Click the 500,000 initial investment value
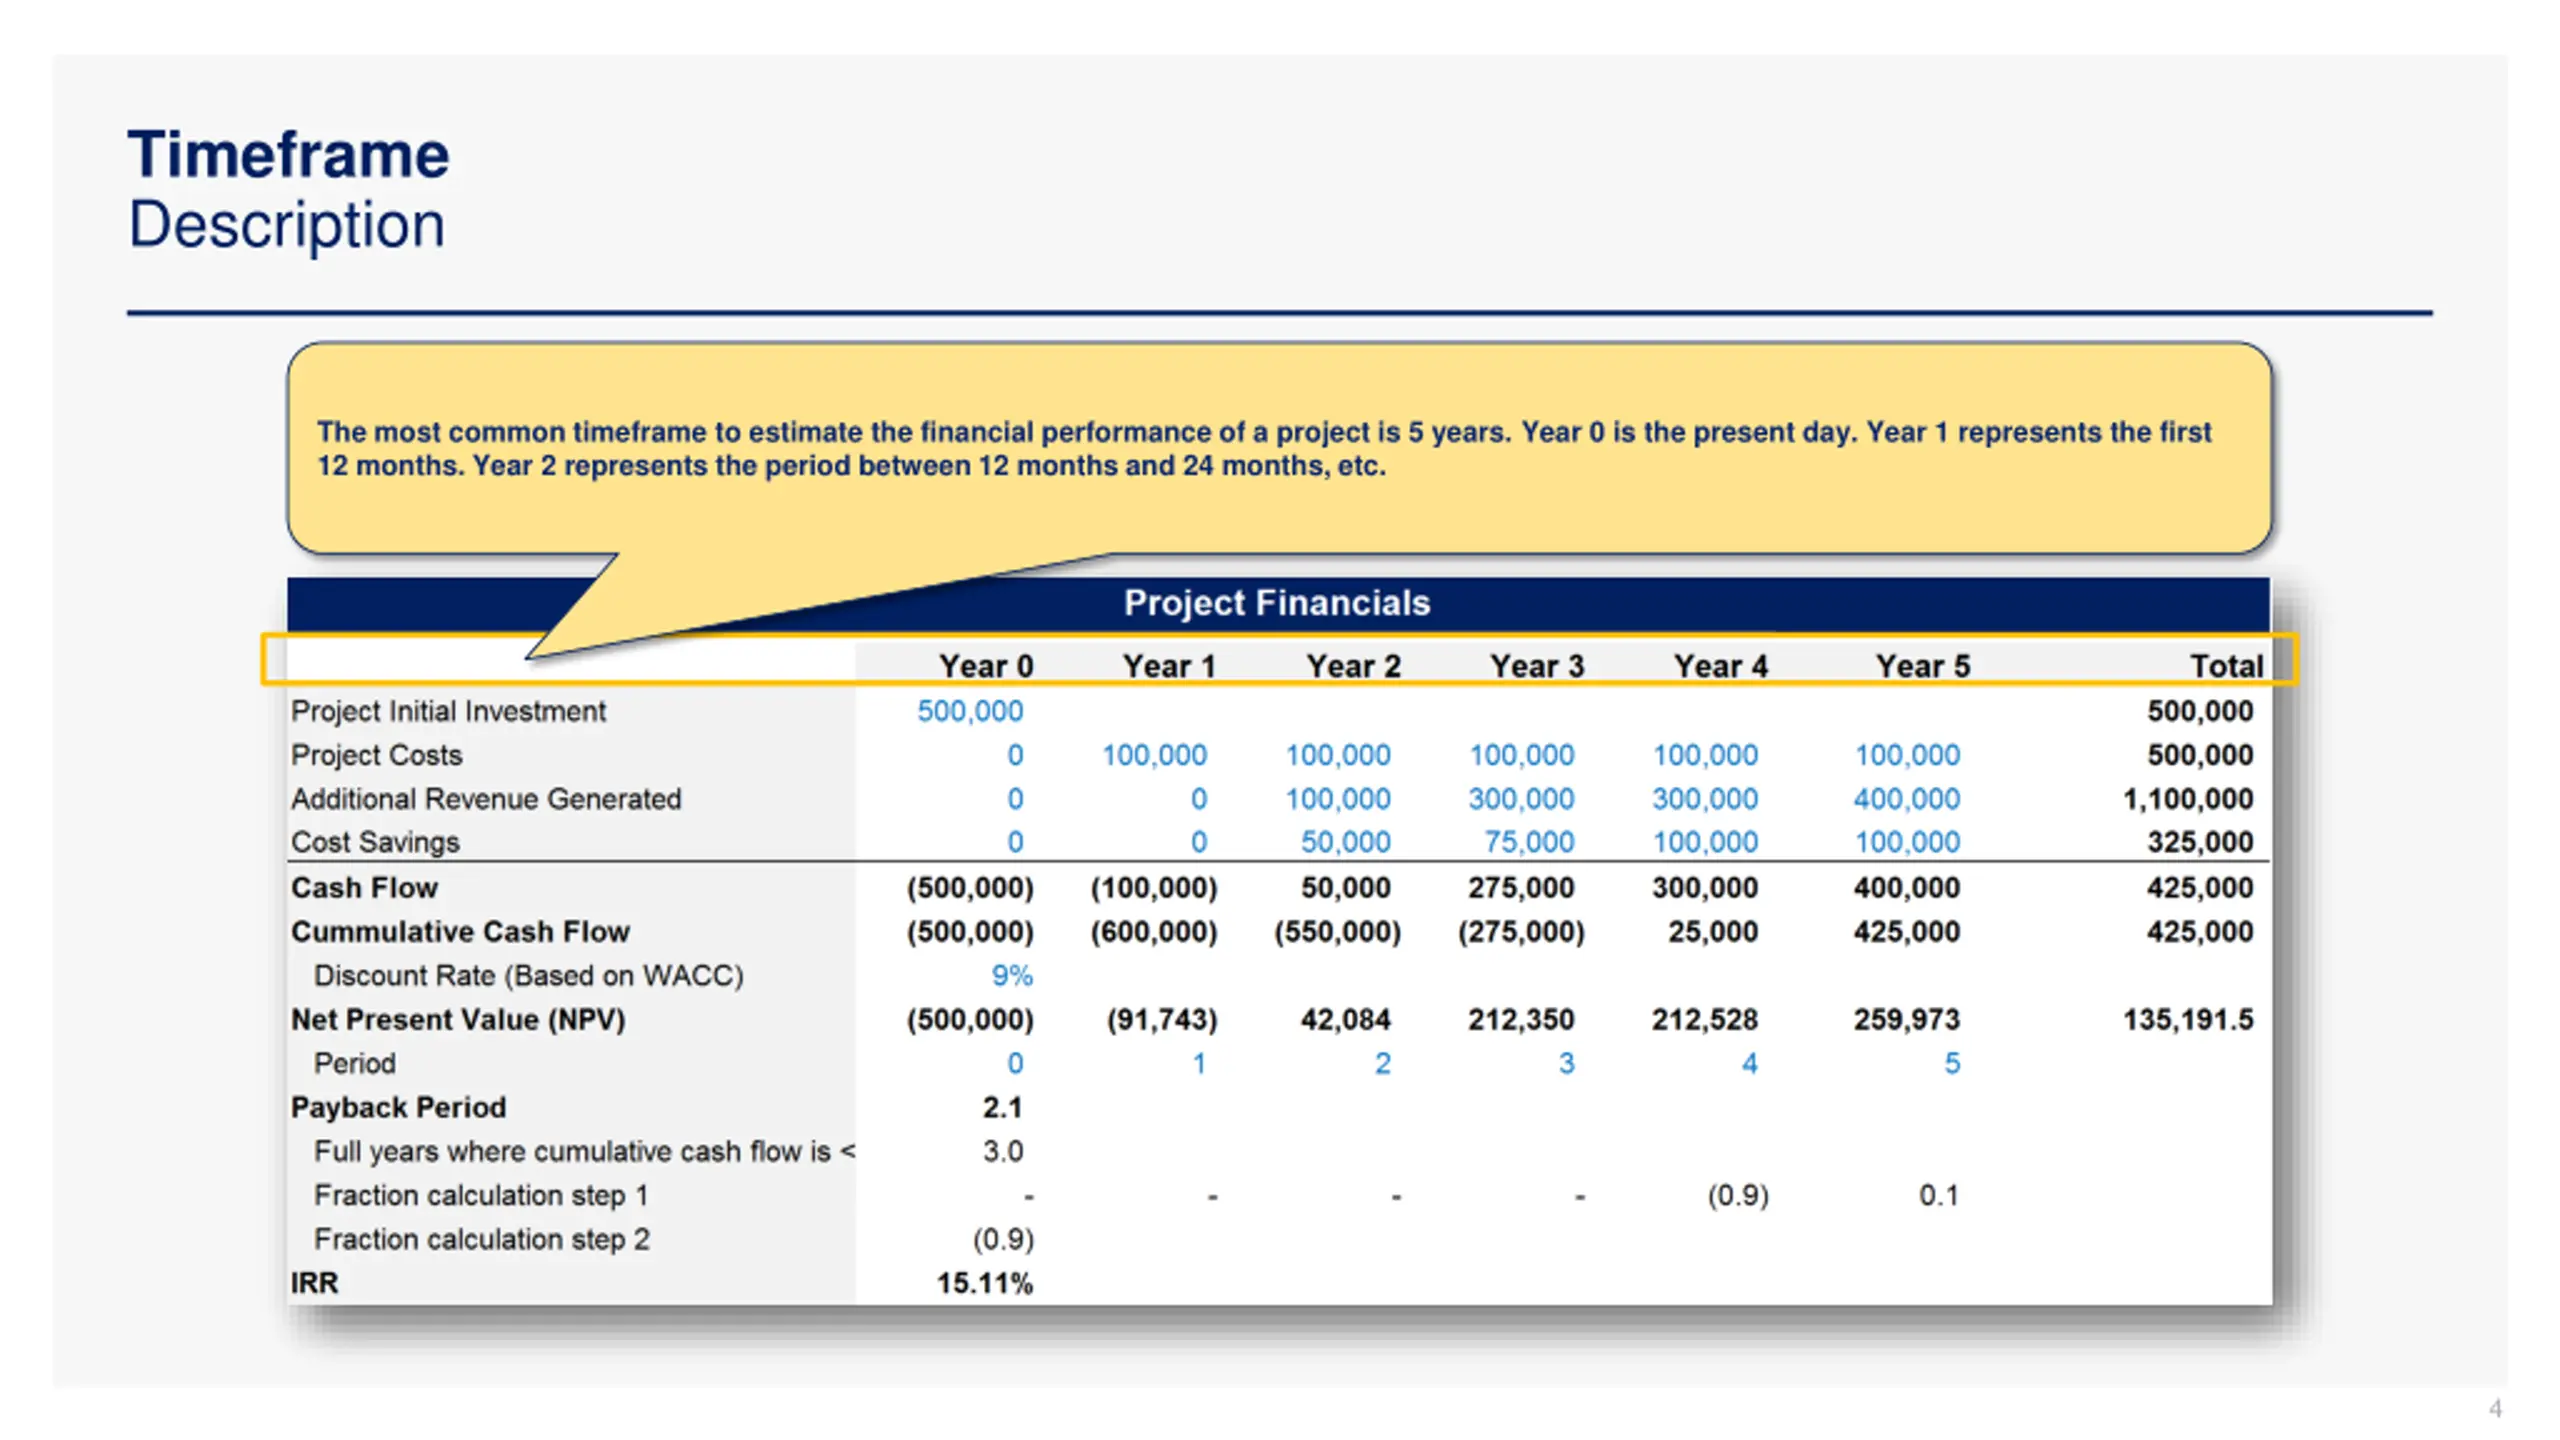2560x1440 pixels. click(970, 711)
